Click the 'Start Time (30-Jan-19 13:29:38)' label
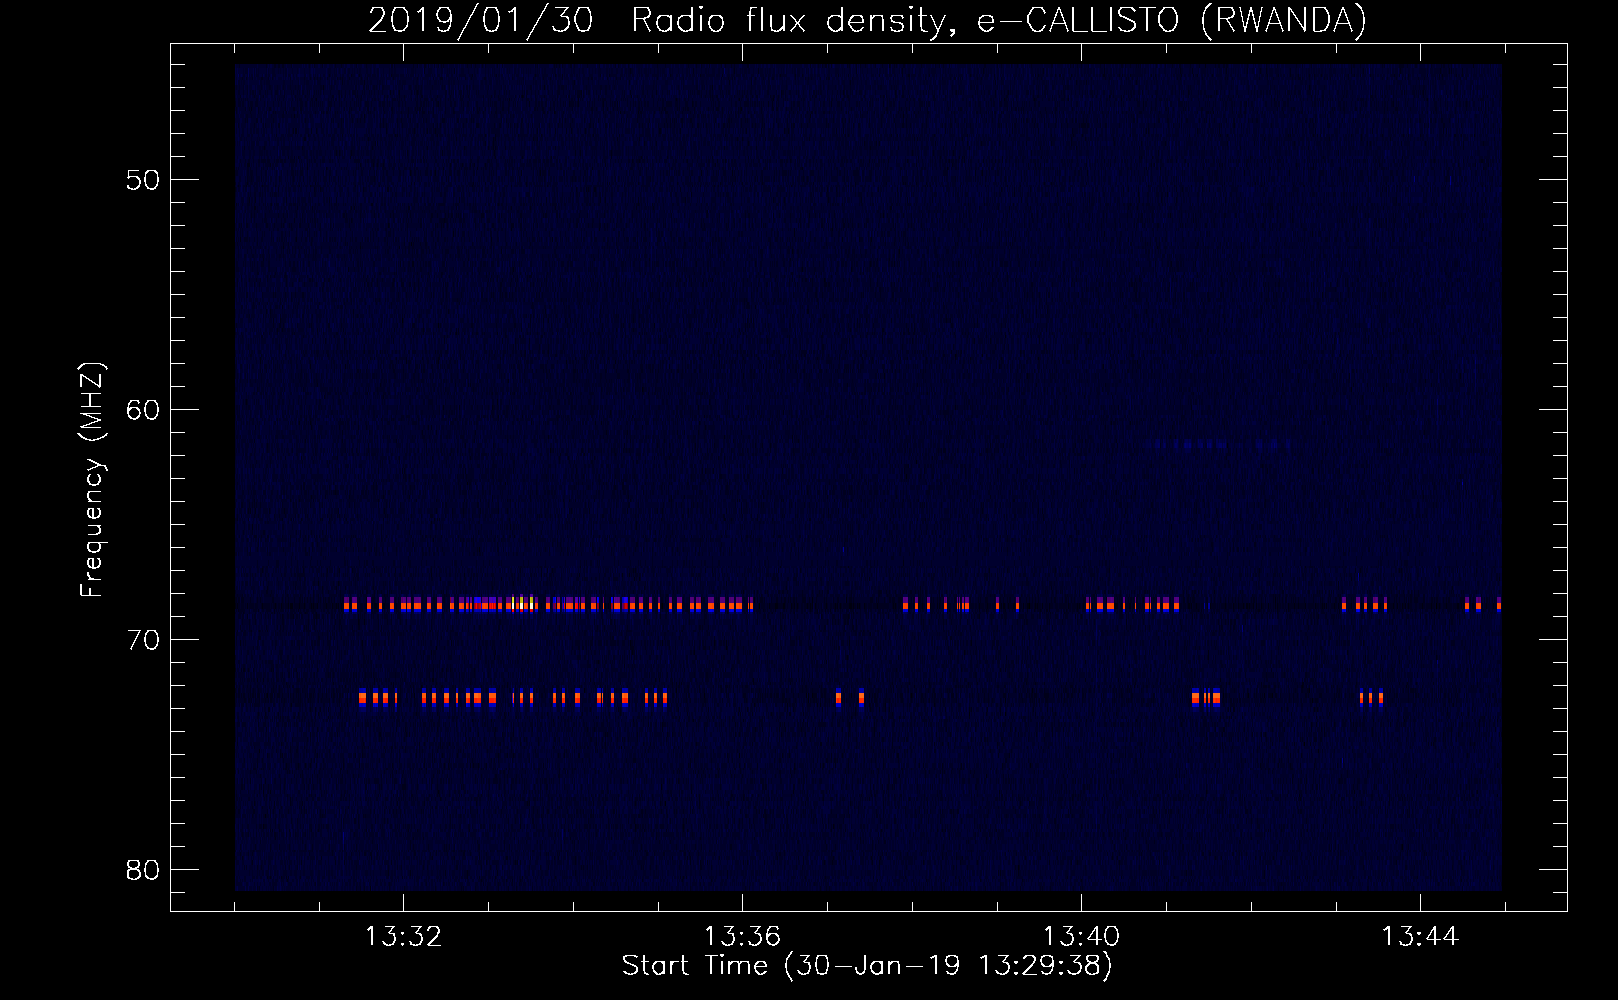This screenshot has height=1000, width=1618. click(867, 966)
